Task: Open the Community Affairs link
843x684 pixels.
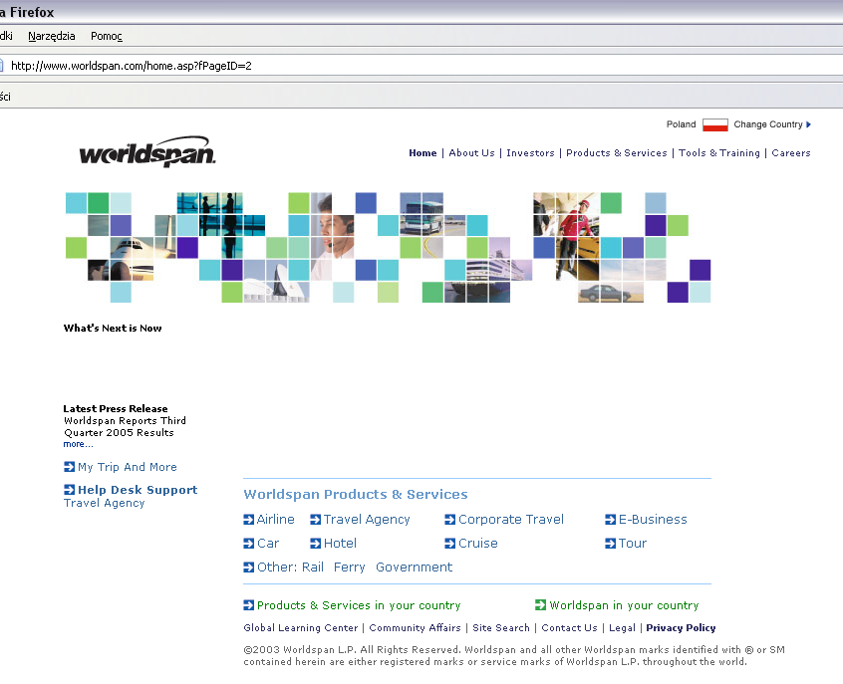Action: (415, 628)
